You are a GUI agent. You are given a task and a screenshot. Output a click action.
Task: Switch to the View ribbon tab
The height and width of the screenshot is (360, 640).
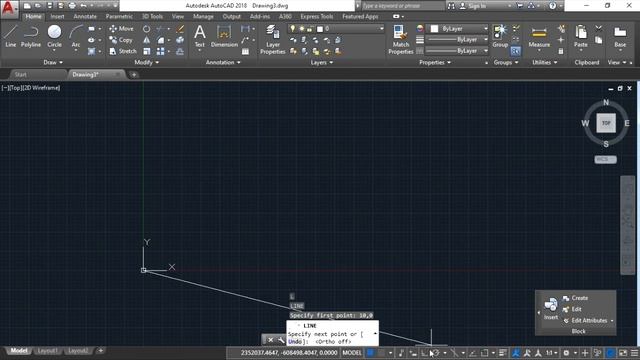[x=178, y=16]
